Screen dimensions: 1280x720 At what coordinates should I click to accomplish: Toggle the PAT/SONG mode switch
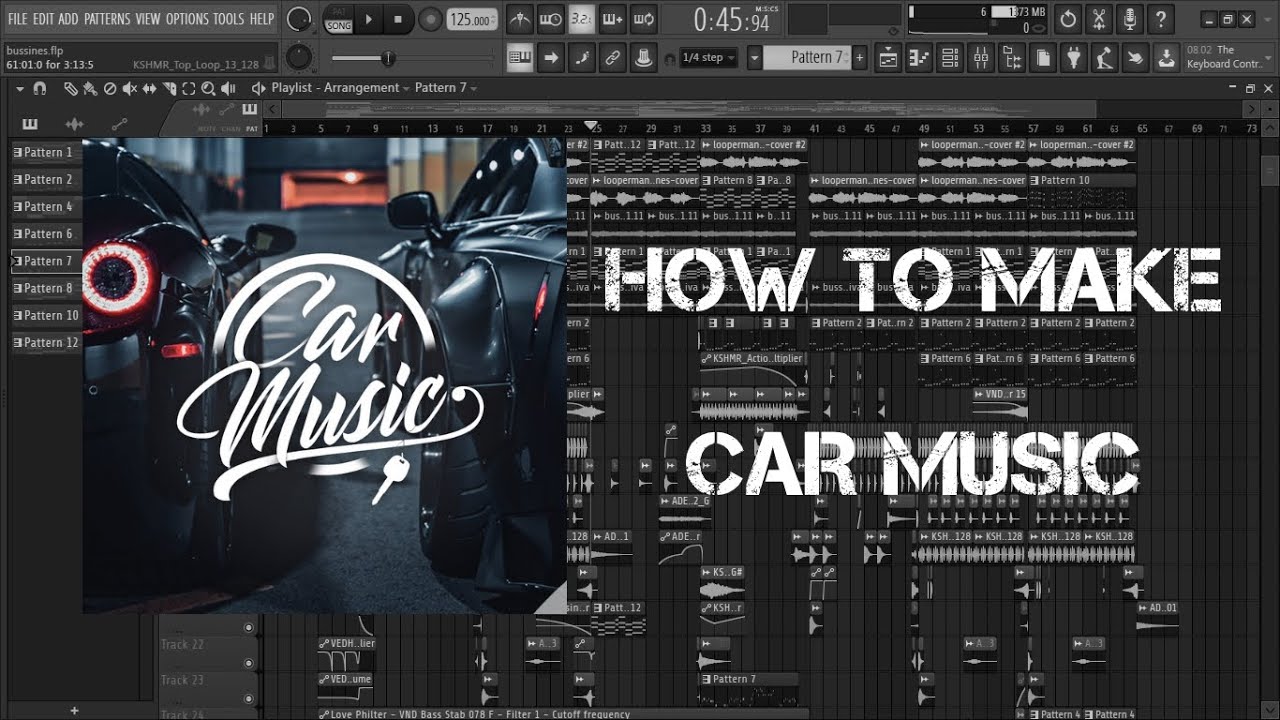coord(337,18)
